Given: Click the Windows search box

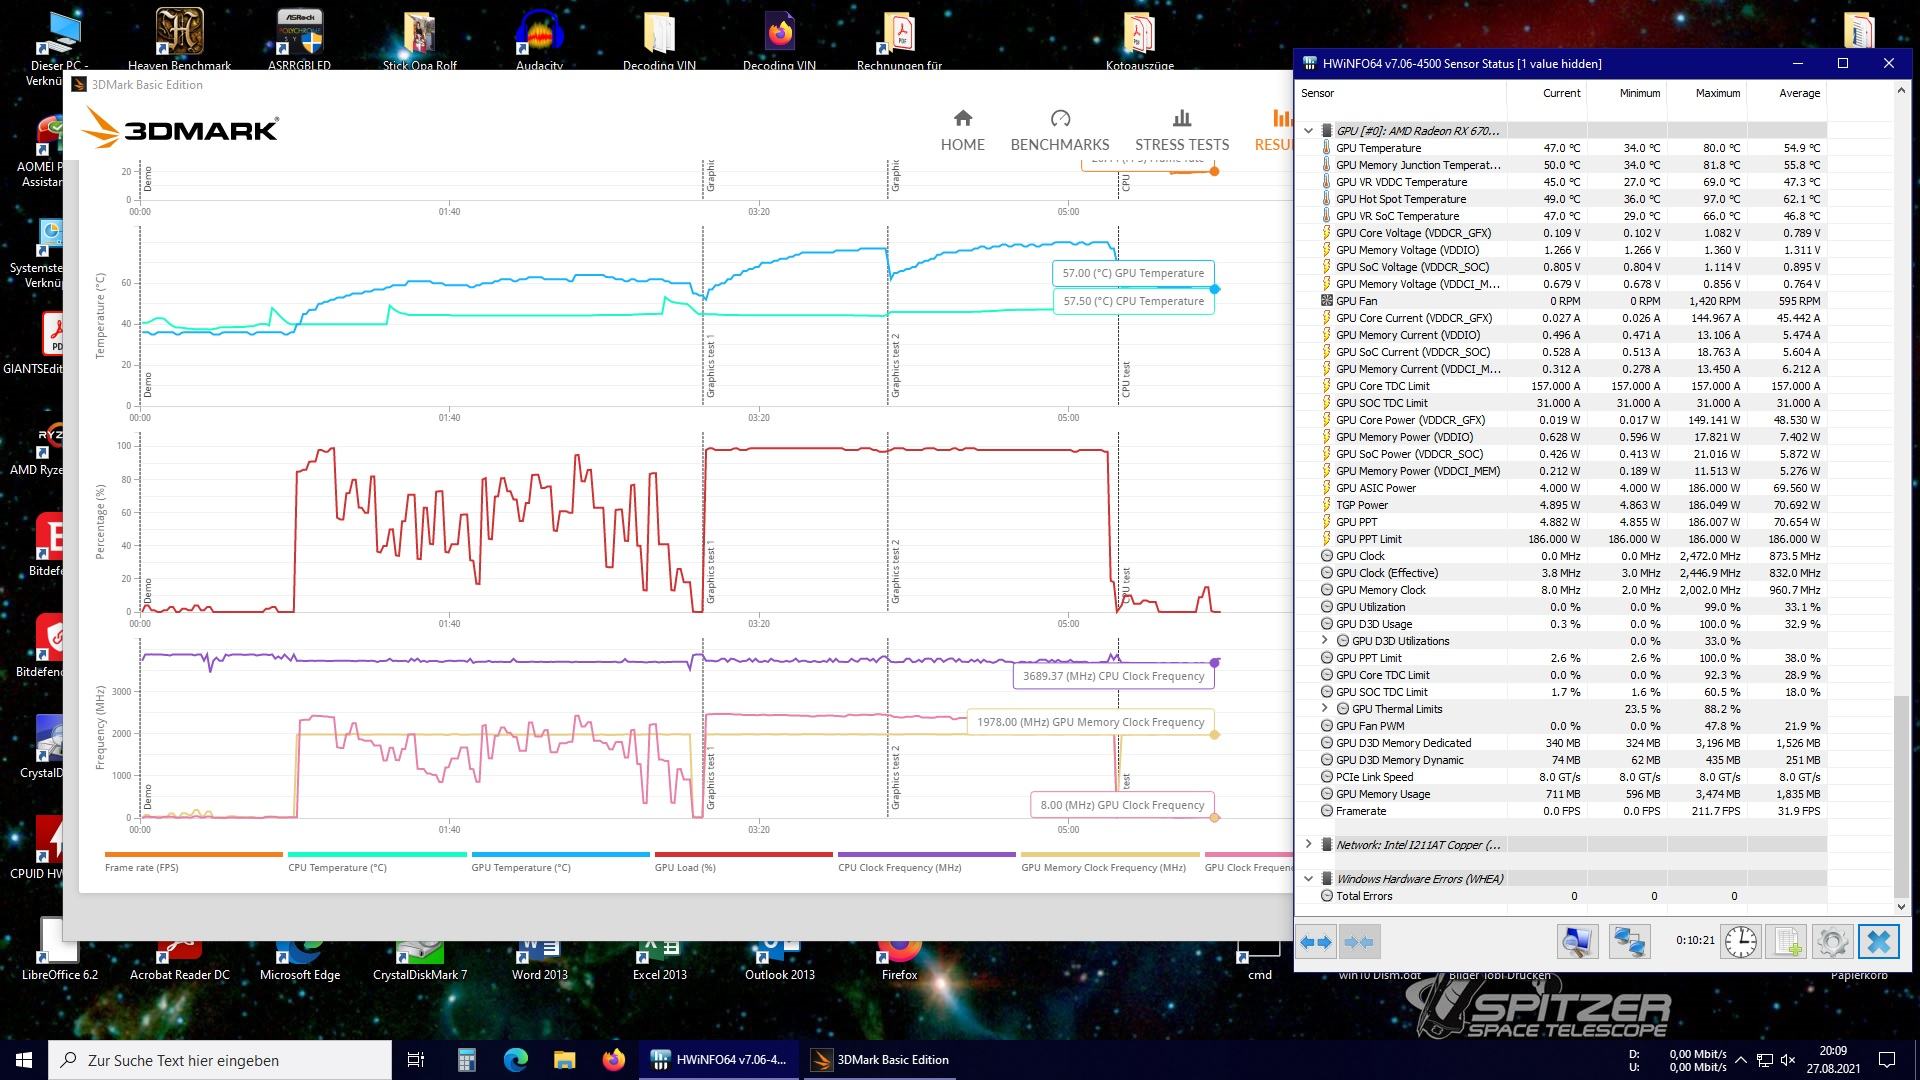Looking at the screenshot, I should [x=220, y=1060].
